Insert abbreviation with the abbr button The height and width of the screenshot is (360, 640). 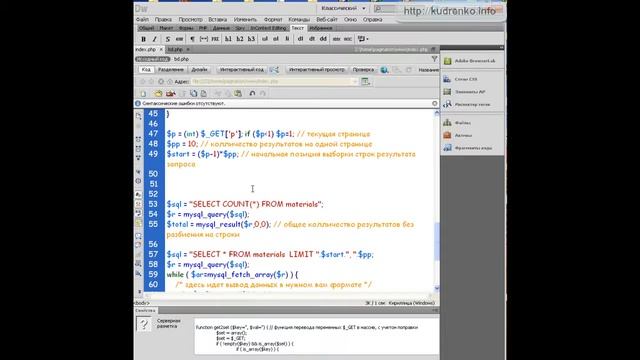(x=336, y=39)
